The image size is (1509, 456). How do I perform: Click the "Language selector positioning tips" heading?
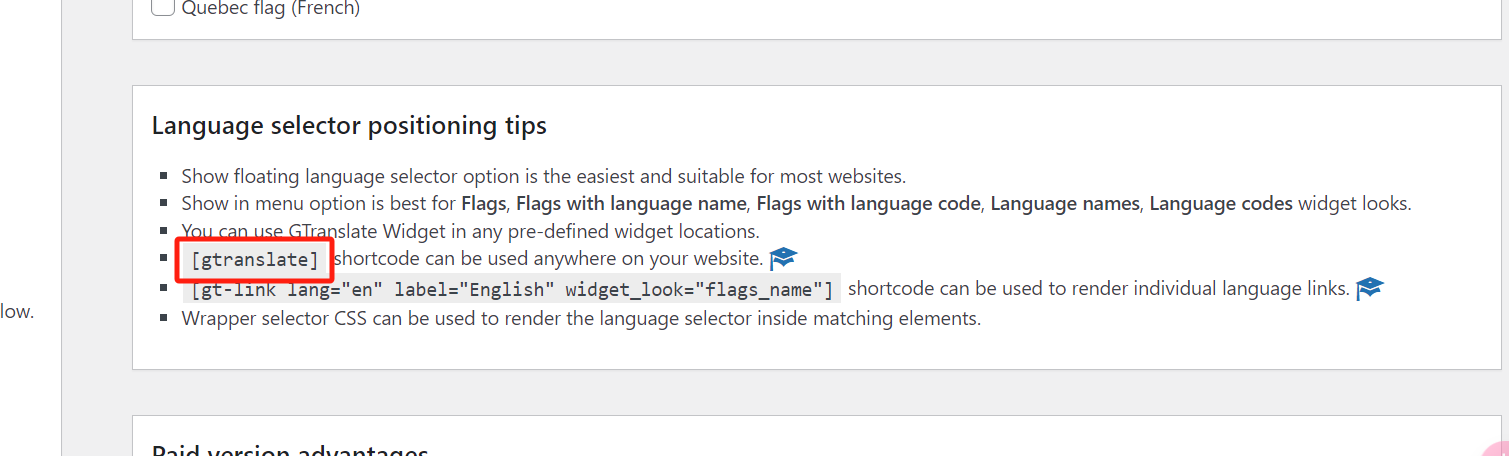point(349,126)
